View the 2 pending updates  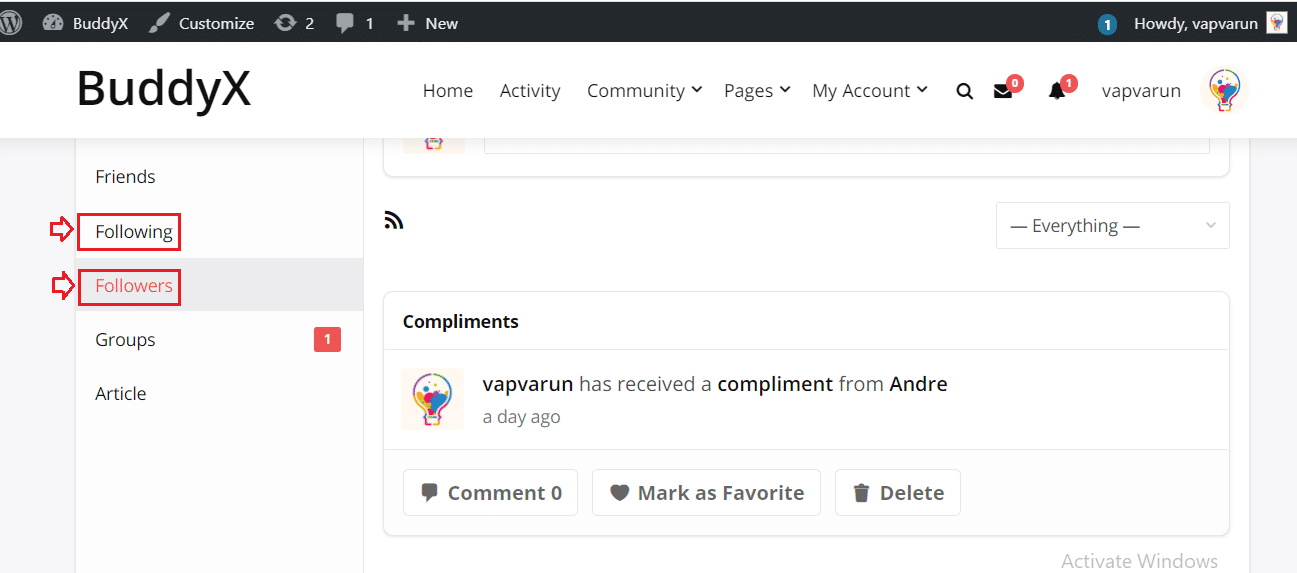point(294,23)
